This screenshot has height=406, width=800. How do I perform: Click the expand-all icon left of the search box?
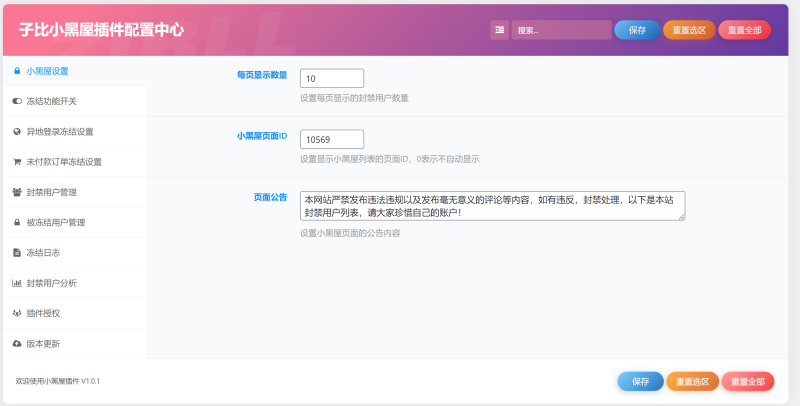[499, 30]
